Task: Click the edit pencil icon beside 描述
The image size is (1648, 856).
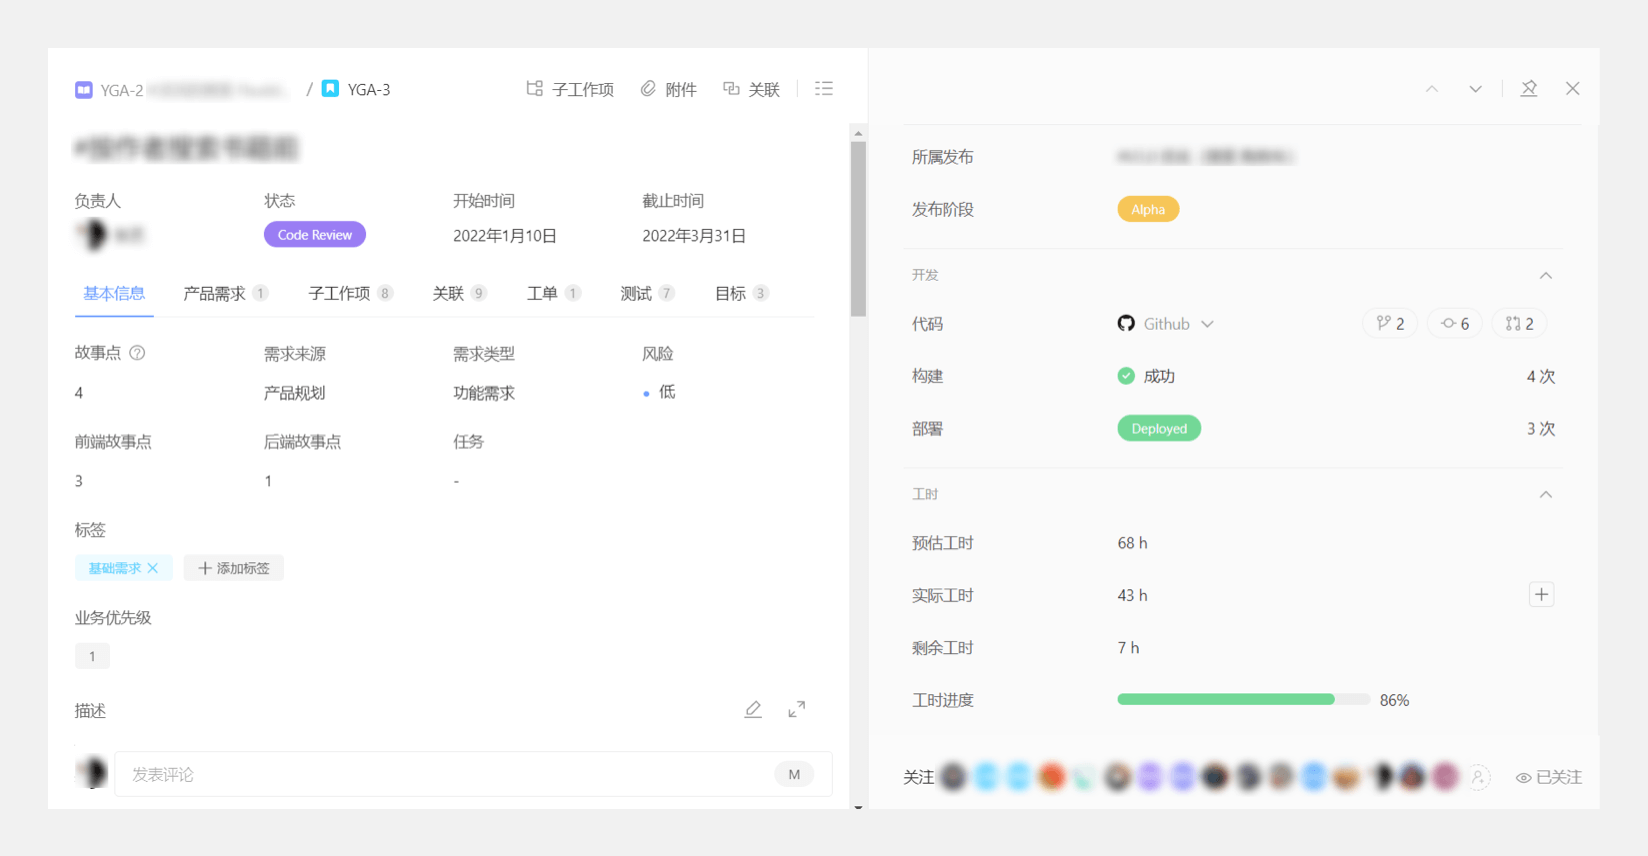Action: point(753,709)
